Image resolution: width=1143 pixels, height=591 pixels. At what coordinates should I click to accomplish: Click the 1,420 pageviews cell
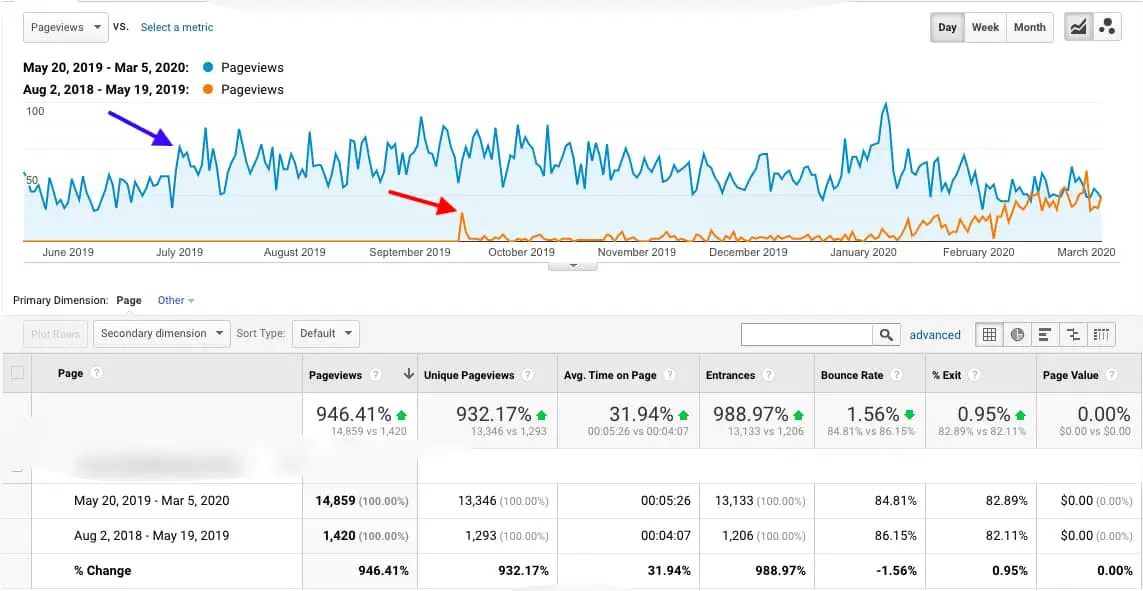click(x=339, y=536)
